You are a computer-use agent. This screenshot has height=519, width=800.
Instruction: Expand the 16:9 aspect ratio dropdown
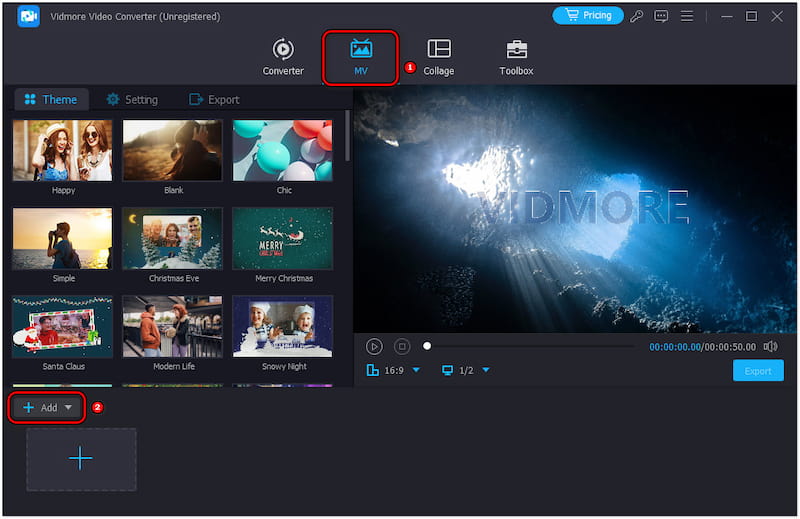click(x=416, y=371)
